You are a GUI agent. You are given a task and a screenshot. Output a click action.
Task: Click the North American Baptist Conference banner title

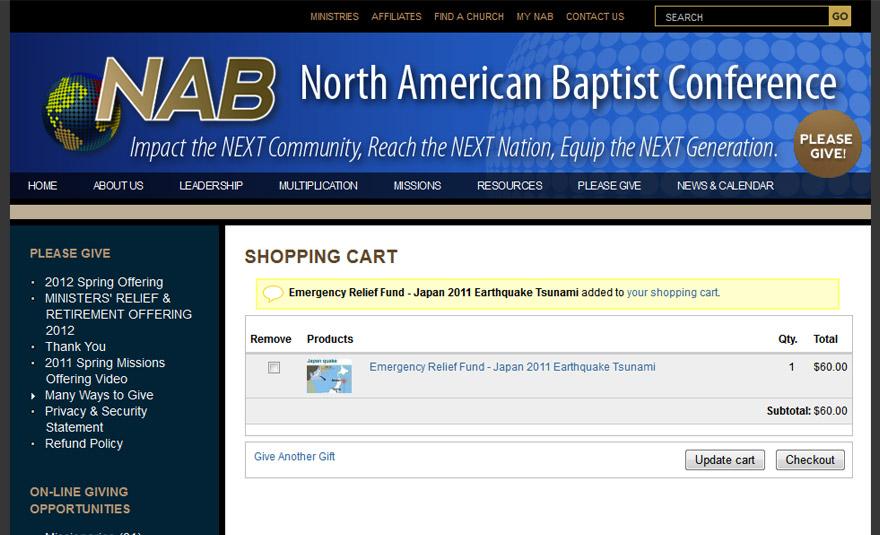click(x=569, y=83)
